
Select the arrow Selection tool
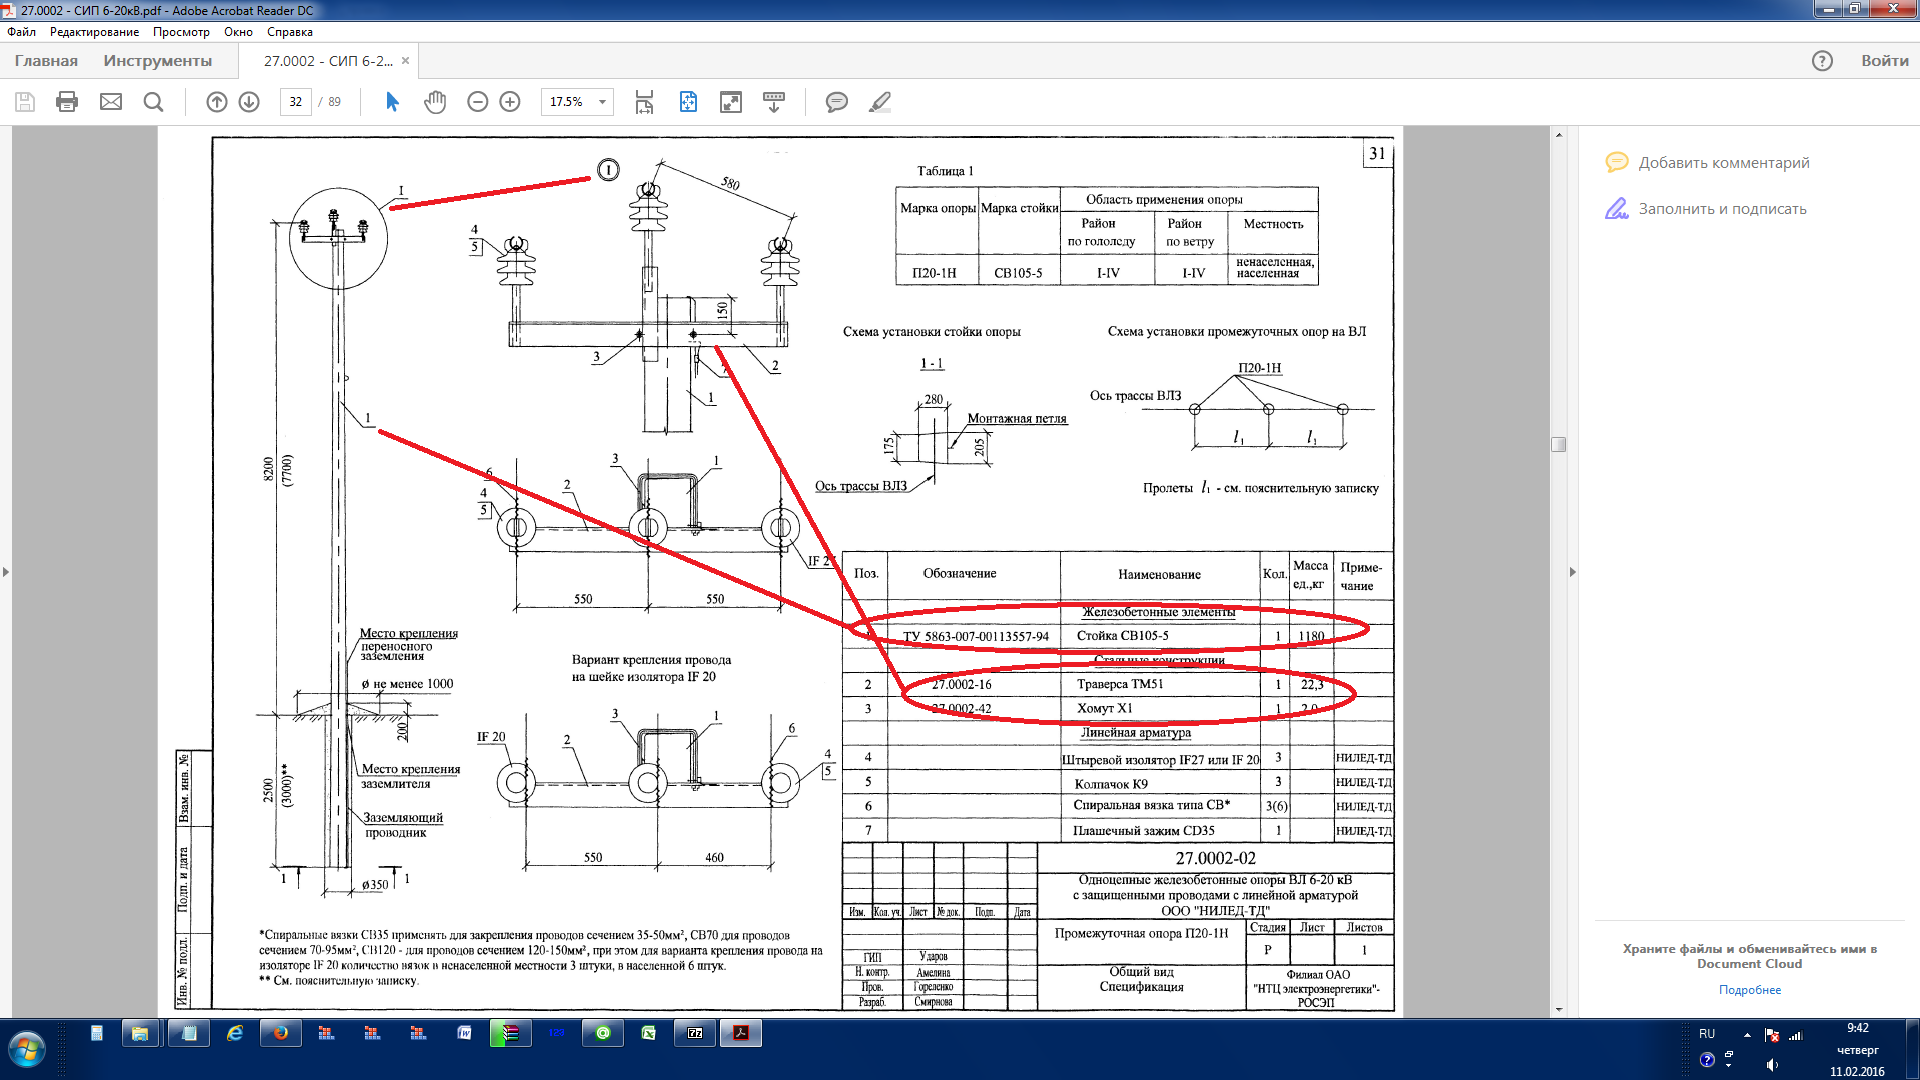pyautogui.click(x=392, y=102)
